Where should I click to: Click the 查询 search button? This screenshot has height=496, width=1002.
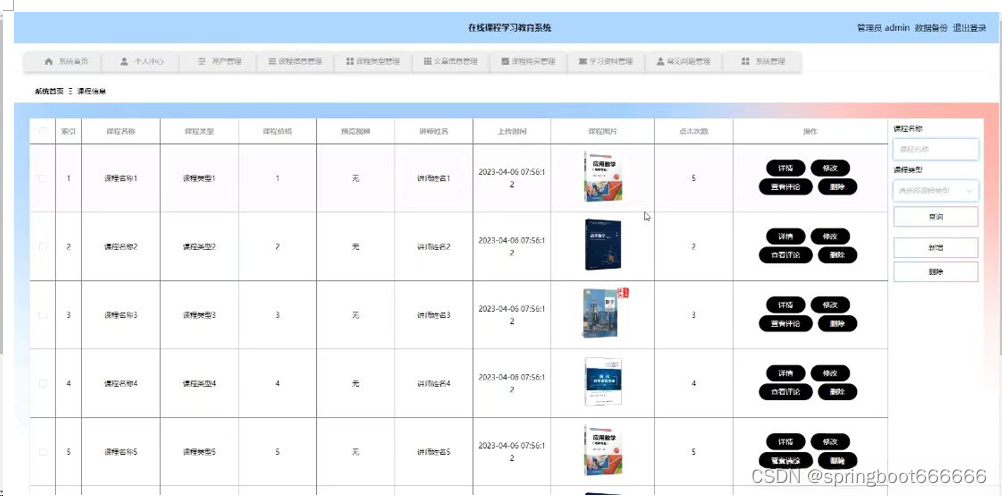coord(936,217)
